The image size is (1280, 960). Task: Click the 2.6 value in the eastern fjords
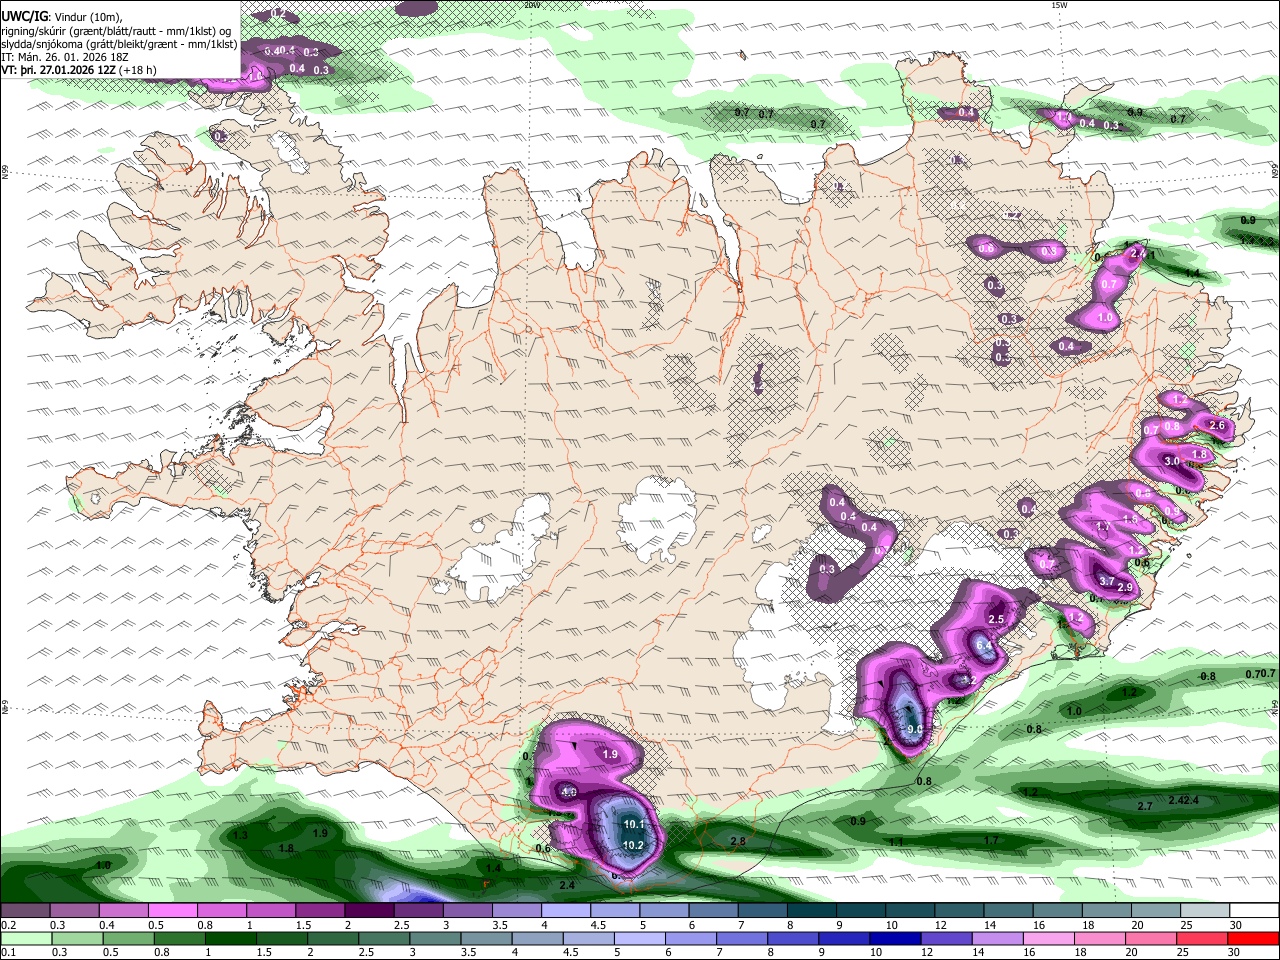(x=1217, y=425)
